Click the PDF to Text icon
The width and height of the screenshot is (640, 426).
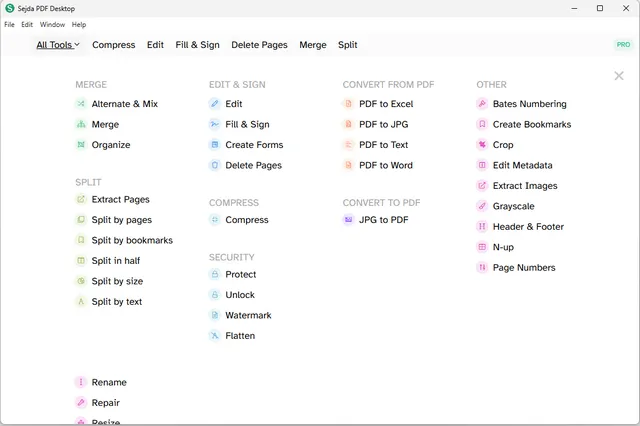point(348,144)
